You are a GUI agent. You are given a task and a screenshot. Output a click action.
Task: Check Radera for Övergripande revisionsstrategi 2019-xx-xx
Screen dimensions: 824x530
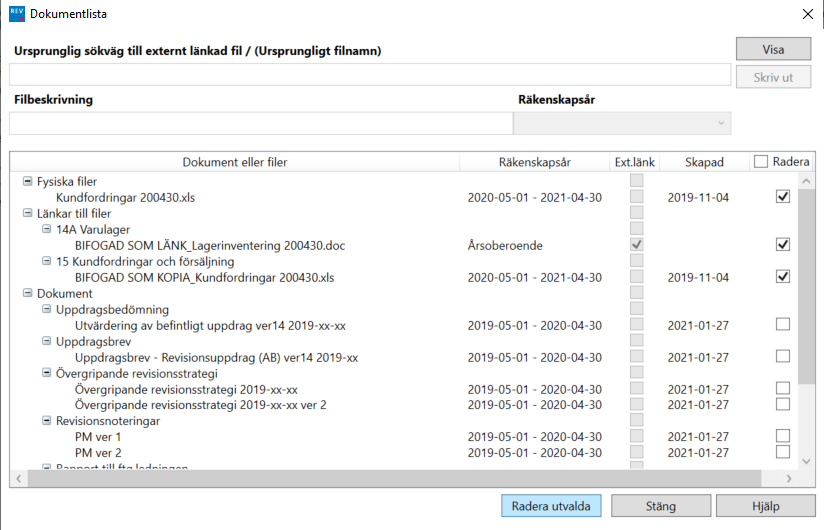[782, 388]
